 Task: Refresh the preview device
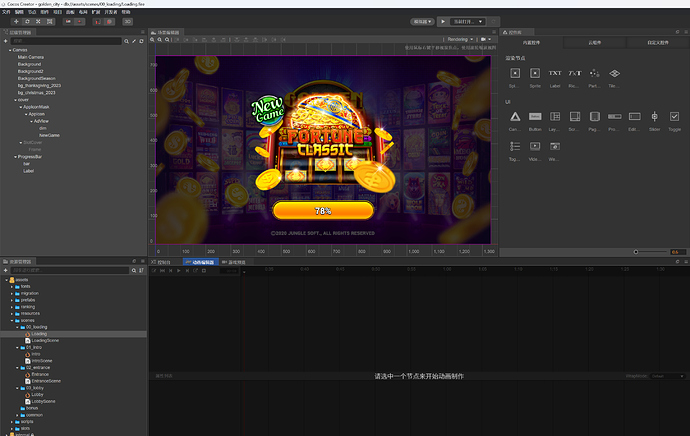click(493, 22)
